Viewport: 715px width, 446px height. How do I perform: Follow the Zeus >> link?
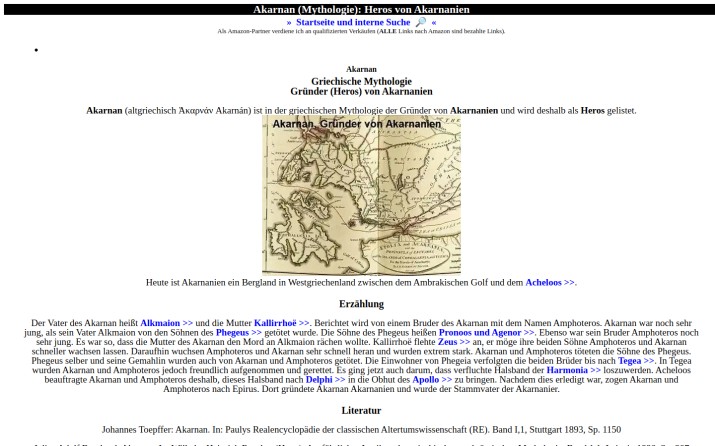click(454, 342)
